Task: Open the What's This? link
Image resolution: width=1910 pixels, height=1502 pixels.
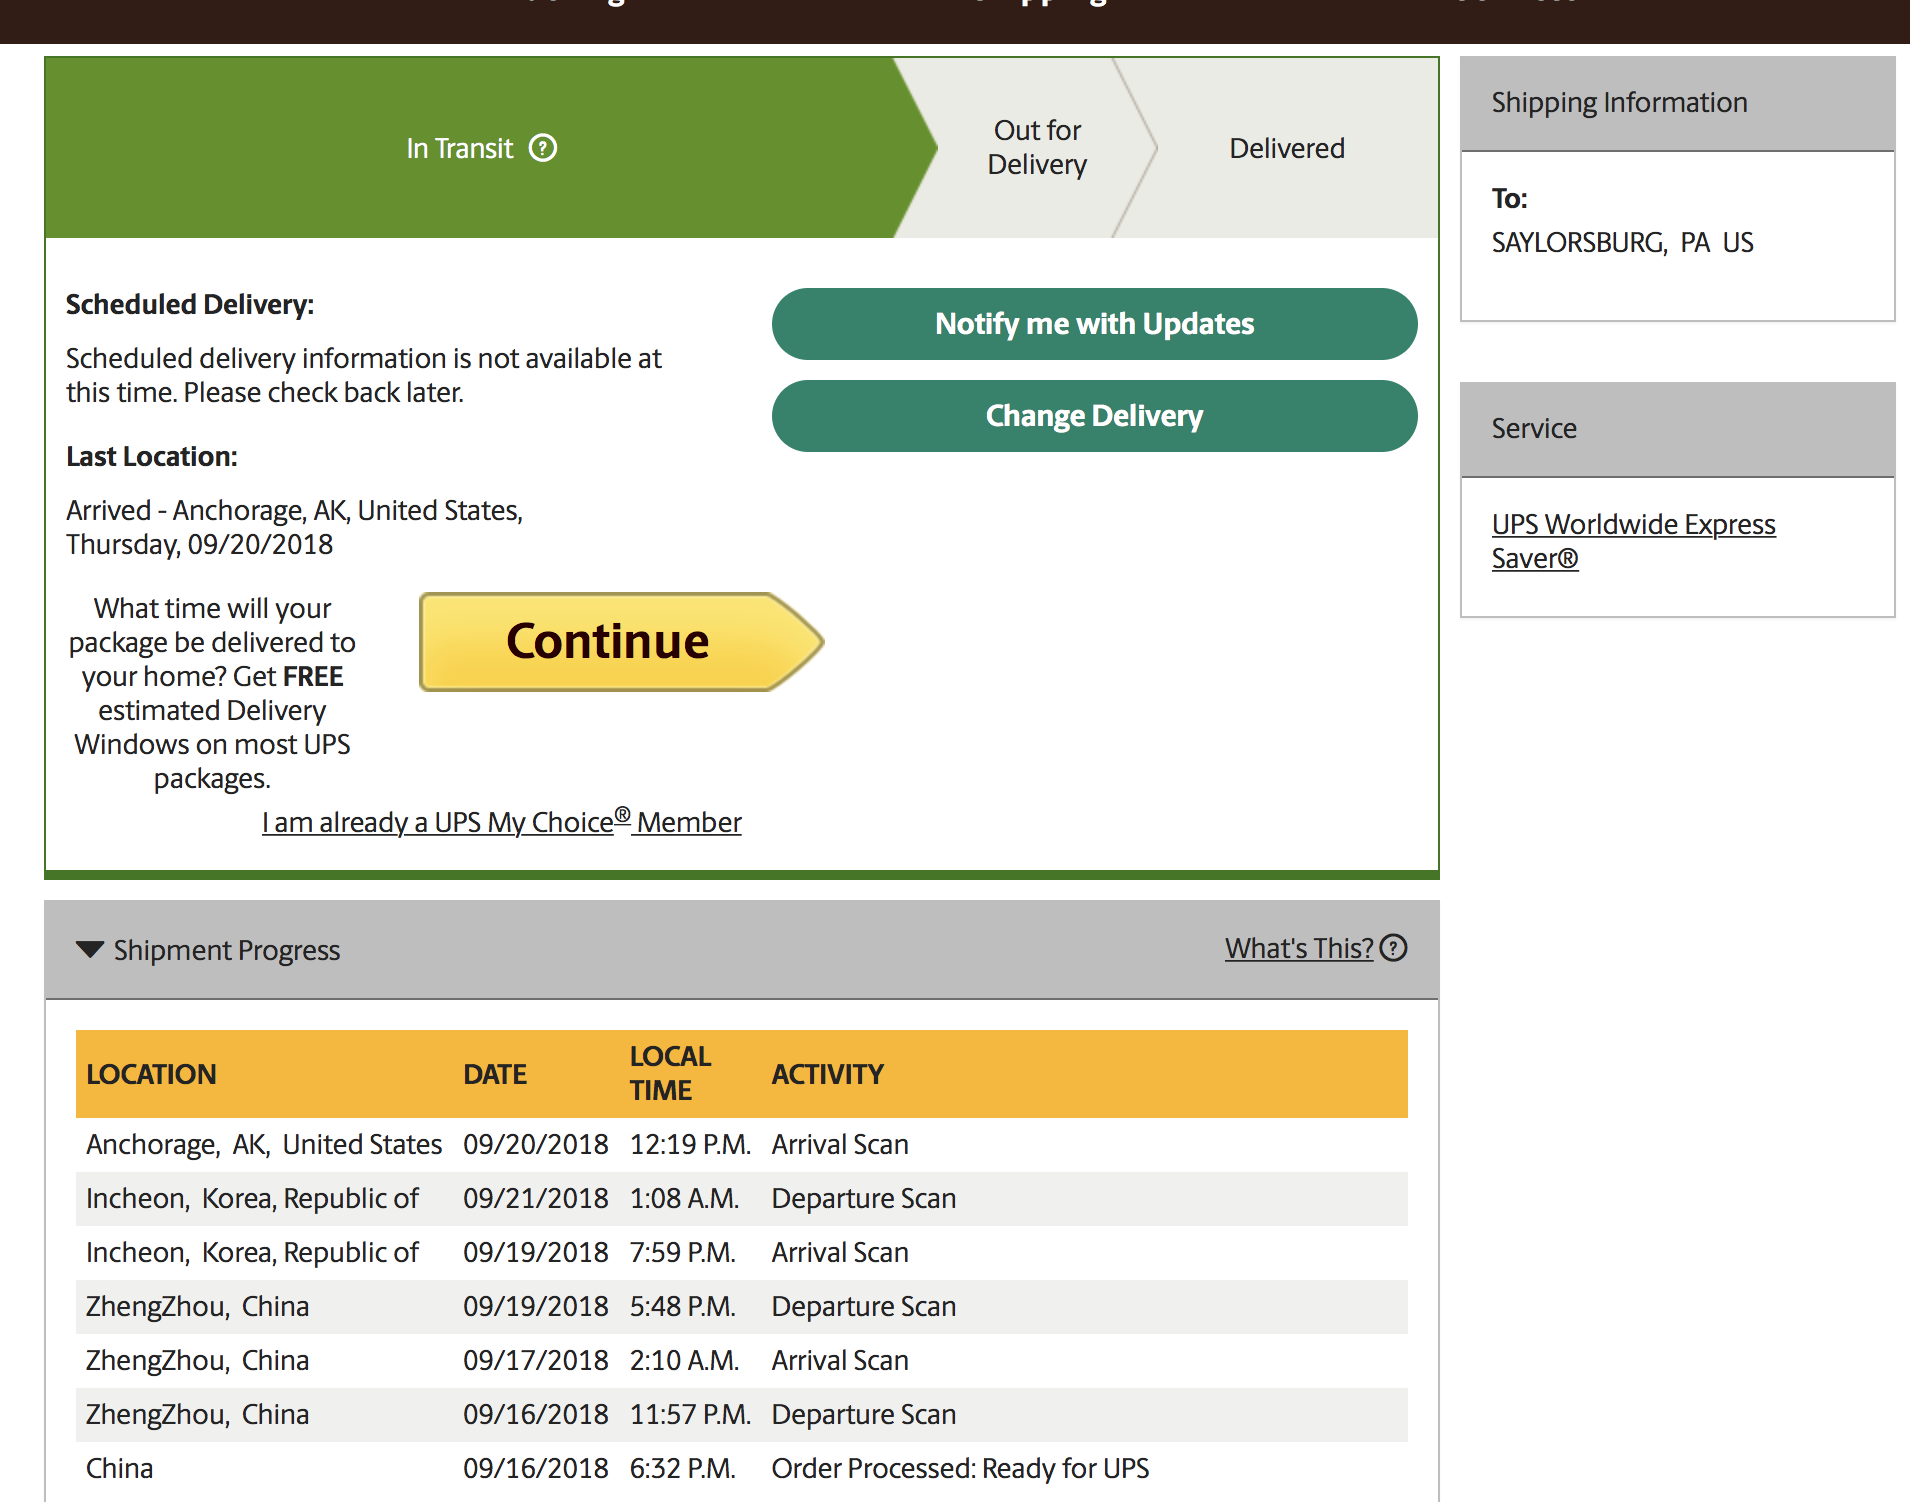Action: click(x=1299, y=948)
